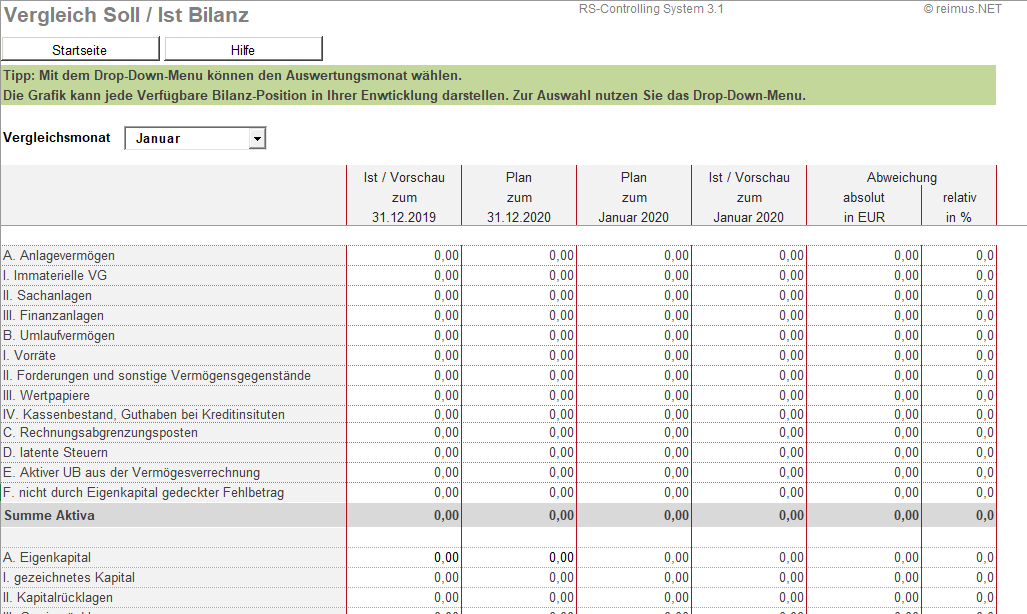1027x614 pixels.
Task: Click the 'Vergleich Soll / Ist Bilanz' title
Action: (x=126, y=16)
